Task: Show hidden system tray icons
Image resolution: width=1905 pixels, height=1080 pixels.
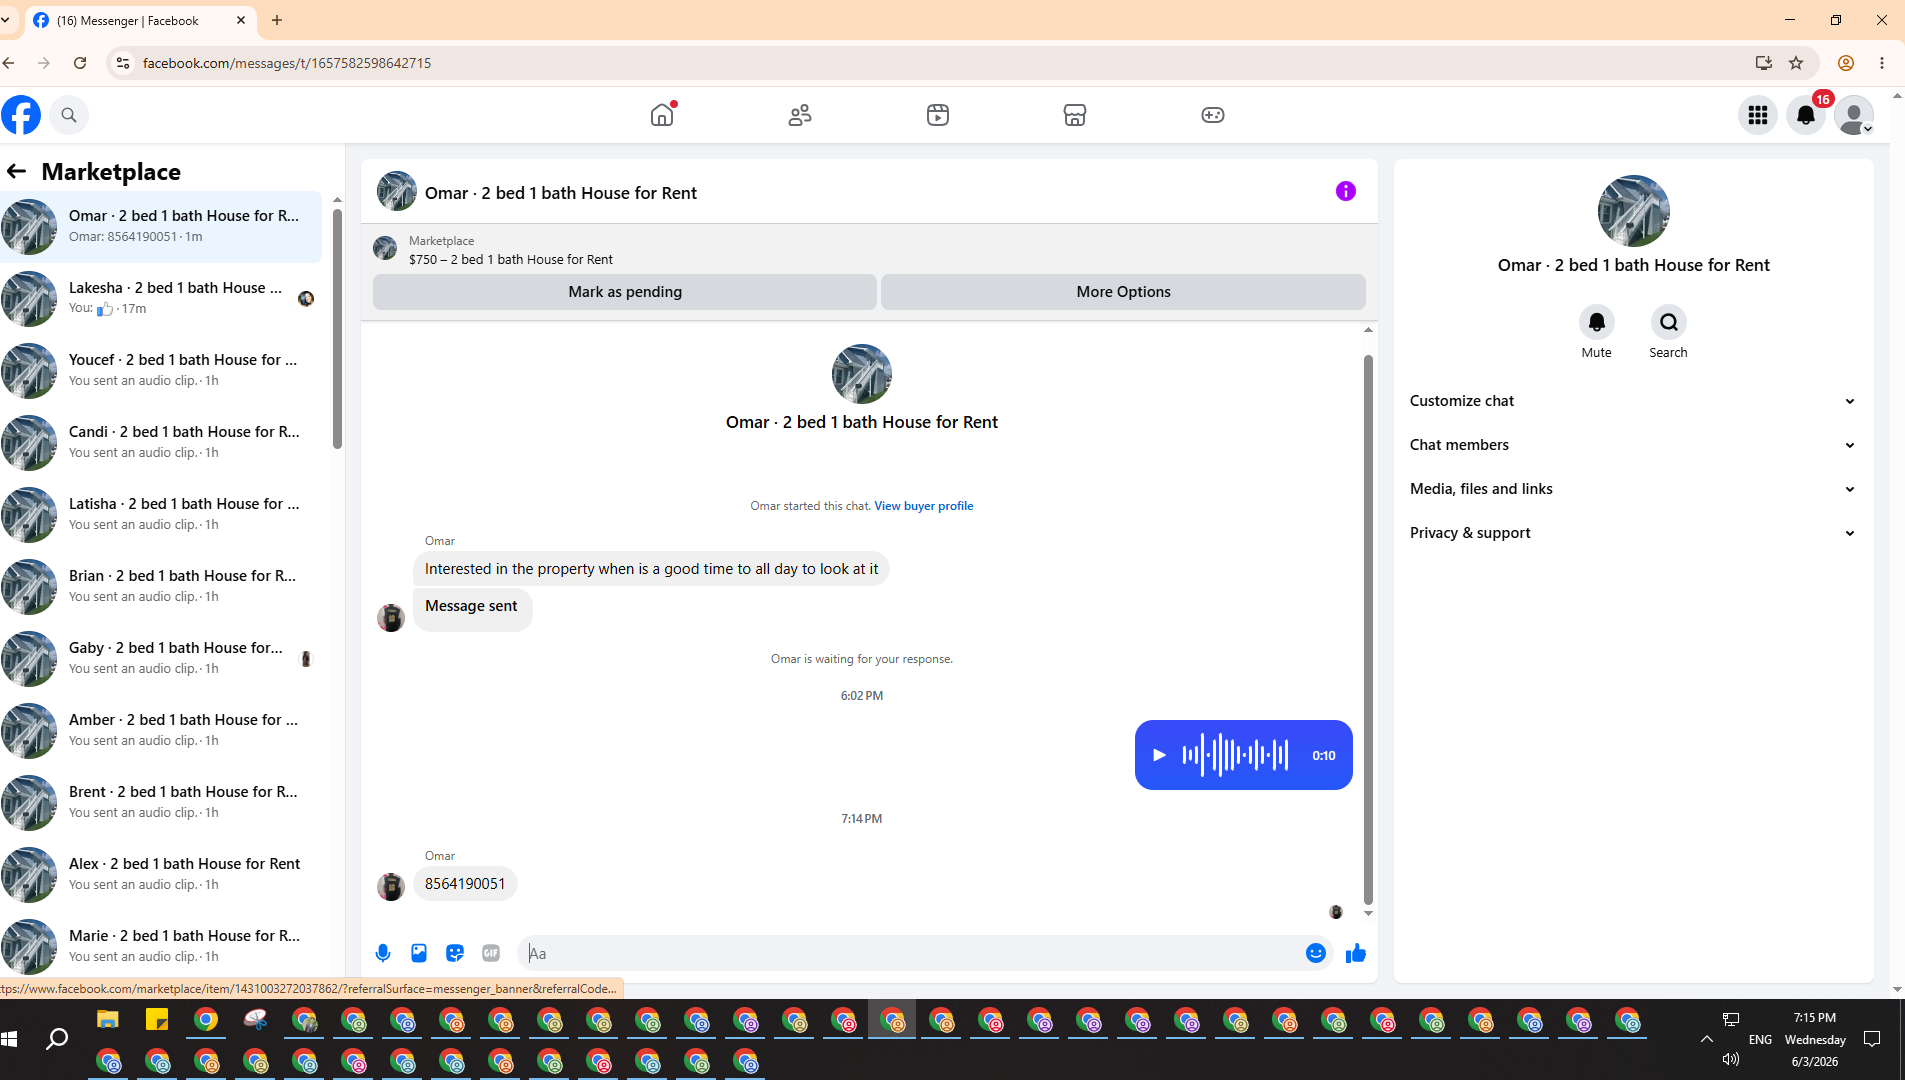Action: pyautogui.click(x=1707, y=1040)
